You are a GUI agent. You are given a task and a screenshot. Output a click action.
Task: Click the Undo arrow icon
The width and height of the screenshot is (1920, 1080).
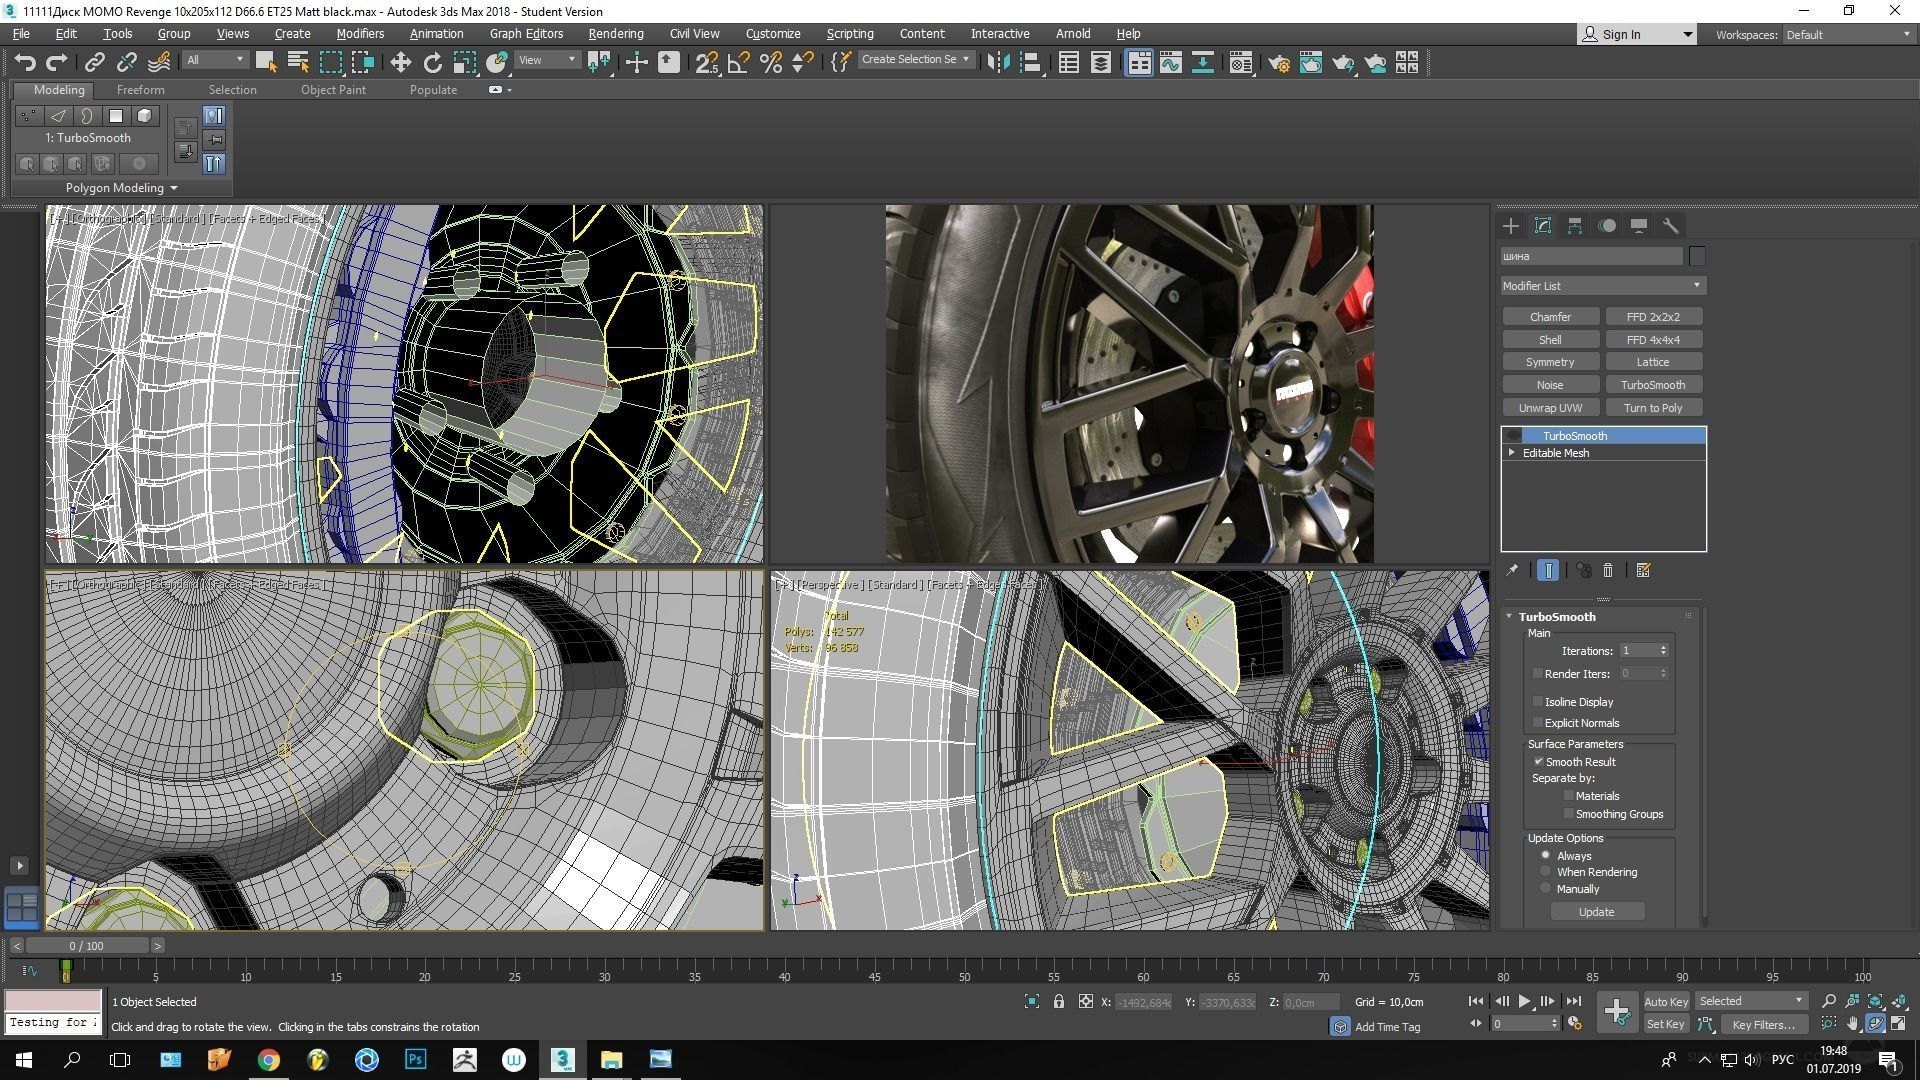pos(25,63)
